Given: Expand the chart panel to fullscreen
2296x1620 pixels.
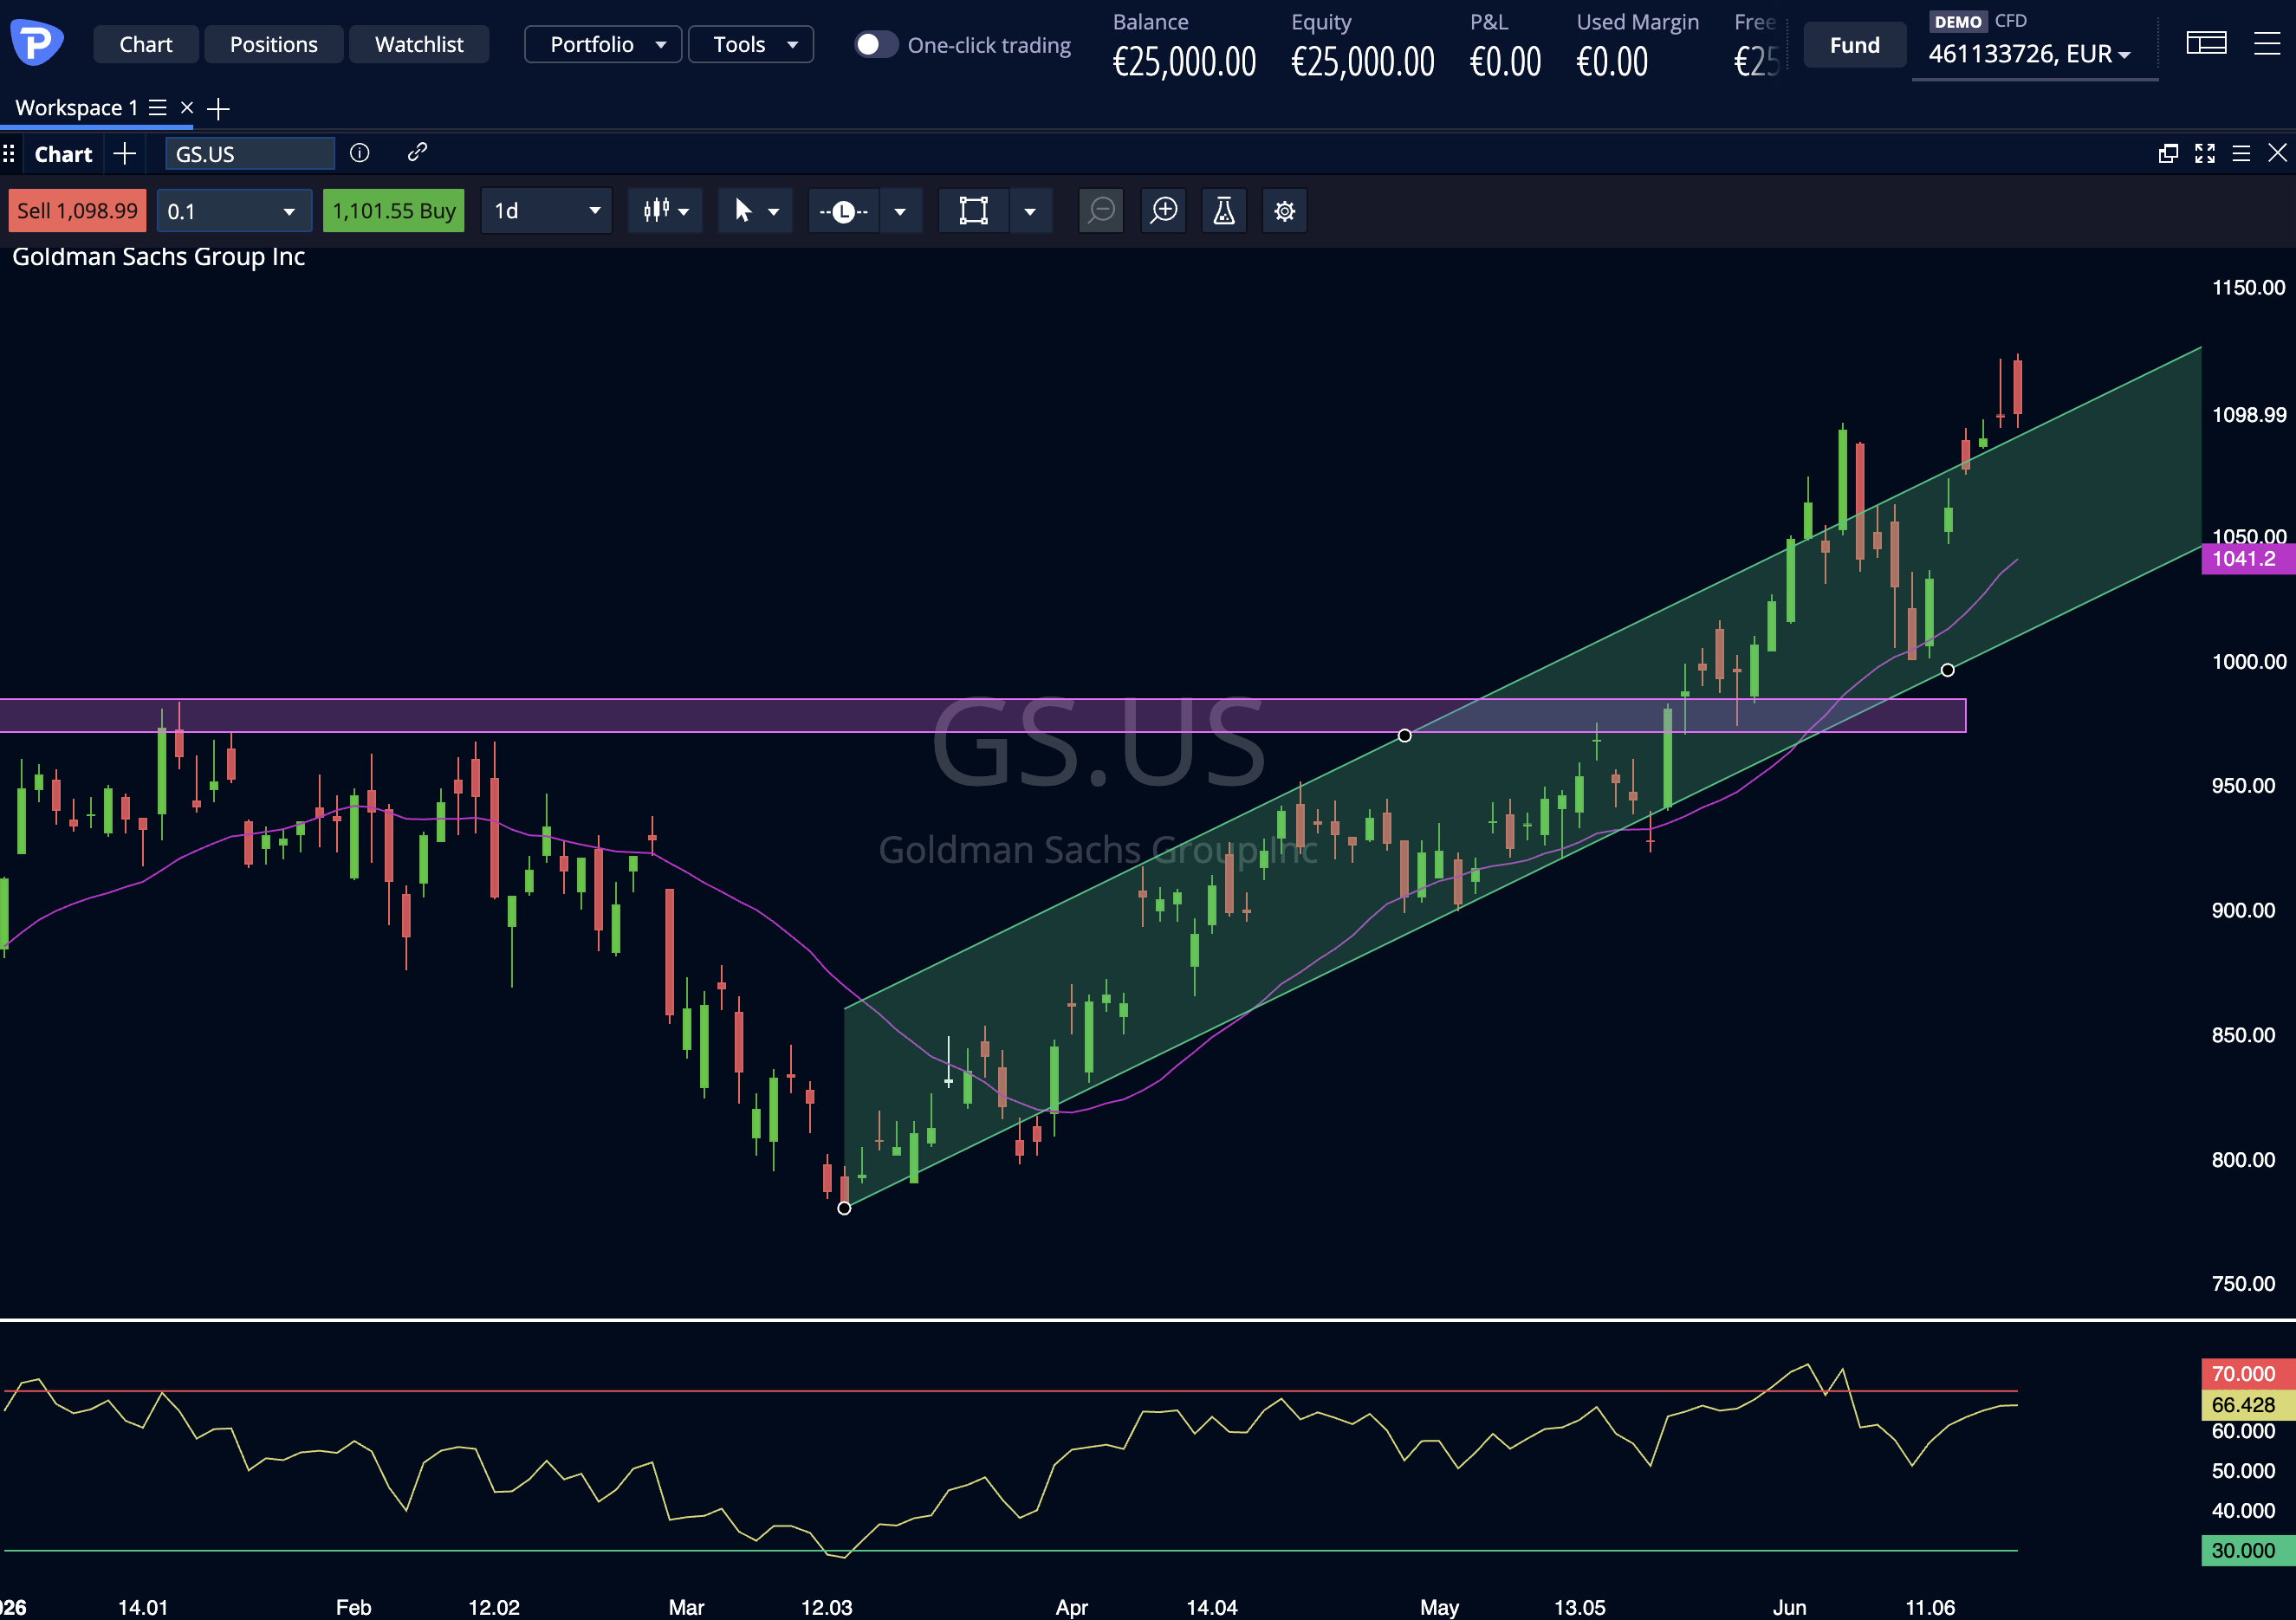Looking at the screenshot, I should 2205,154.
